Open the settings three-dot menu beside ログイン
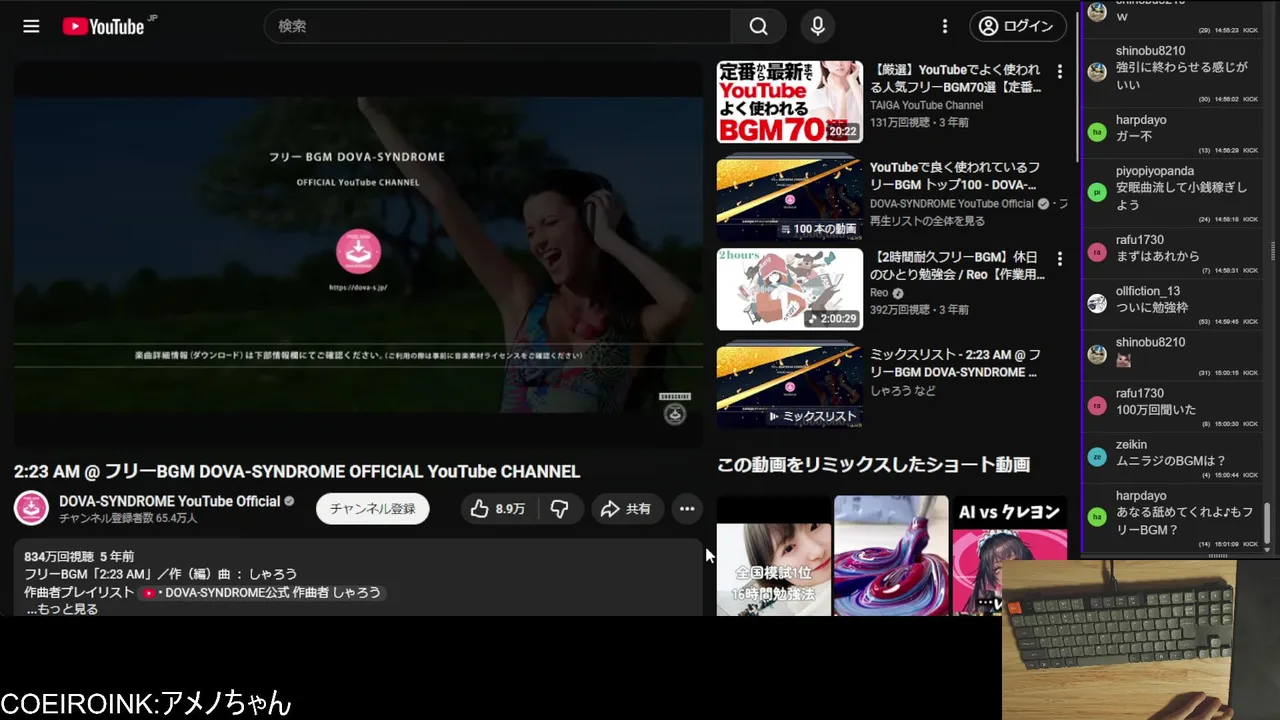Viewport: 1280px width, 720px height. pyautogui.click(x=944, y=26)
